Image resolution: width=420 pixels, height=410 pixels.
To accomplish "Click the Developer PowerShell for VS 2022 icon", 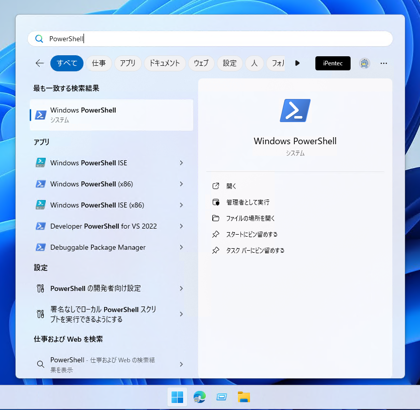I will tap(41, 226).
